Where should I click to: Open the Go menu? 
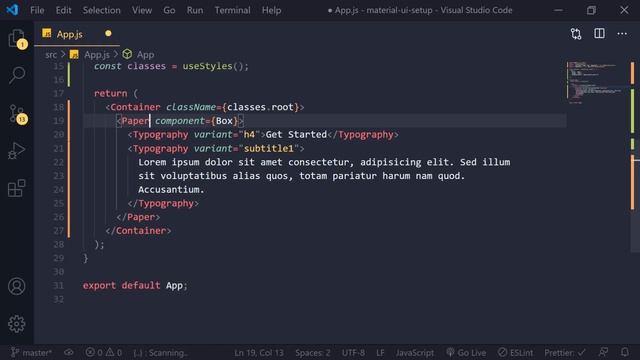tap(169, 10)
